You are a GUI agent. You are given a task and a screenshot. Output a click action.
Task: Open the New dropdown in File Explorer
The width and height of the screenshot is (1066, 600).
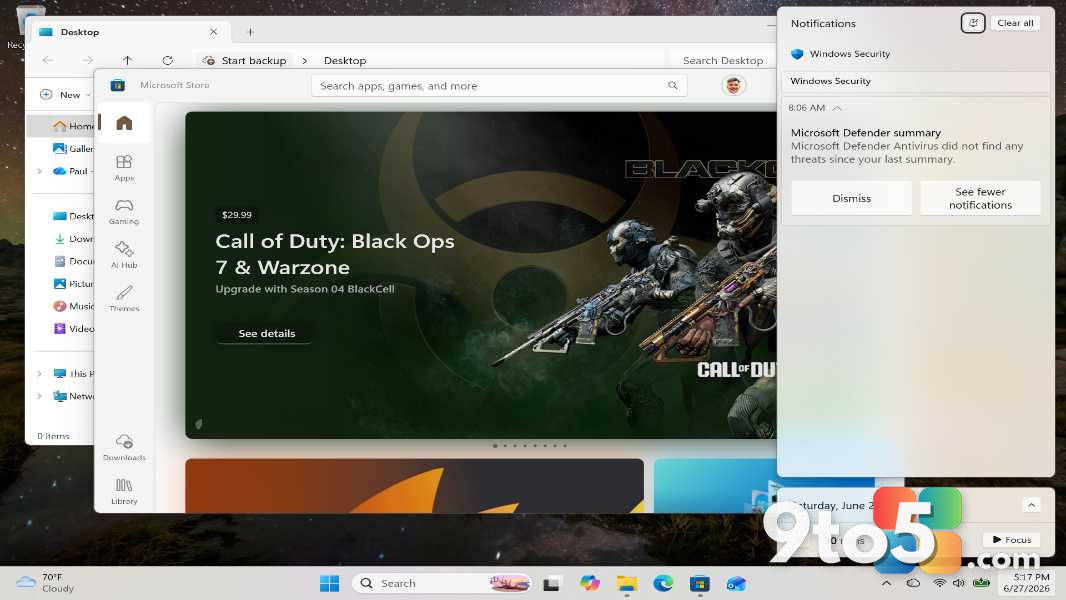click(x=64, y=95)
